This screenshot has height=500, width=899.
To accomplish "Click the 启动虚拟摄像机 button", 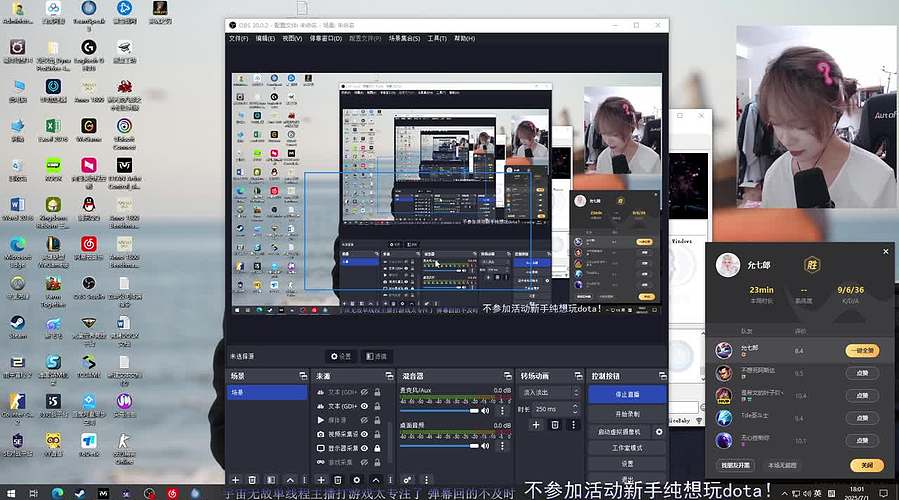I will click(x=620, y=432).
